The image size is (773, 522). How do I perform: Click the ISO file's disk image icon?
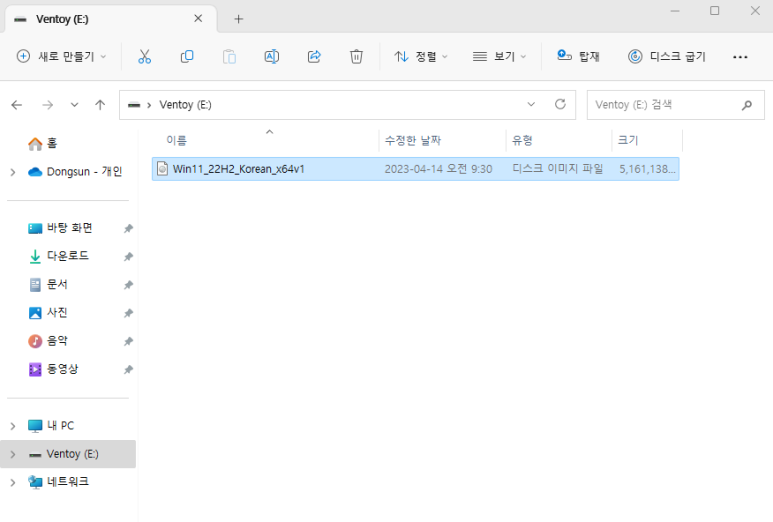[162, 169]
